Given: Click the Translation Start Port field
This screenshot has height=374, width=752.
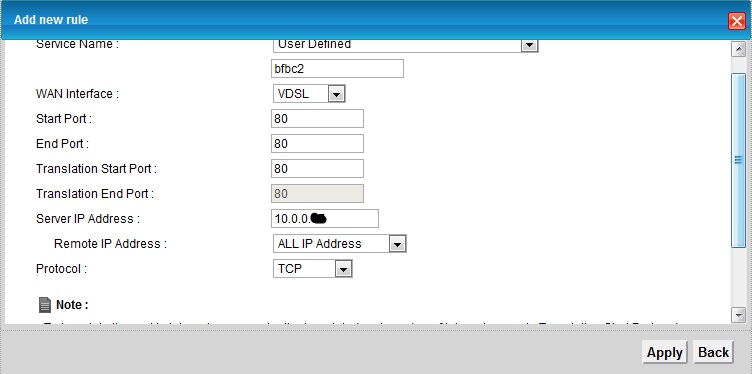Looking at the screenshot, I should (317, 168).
